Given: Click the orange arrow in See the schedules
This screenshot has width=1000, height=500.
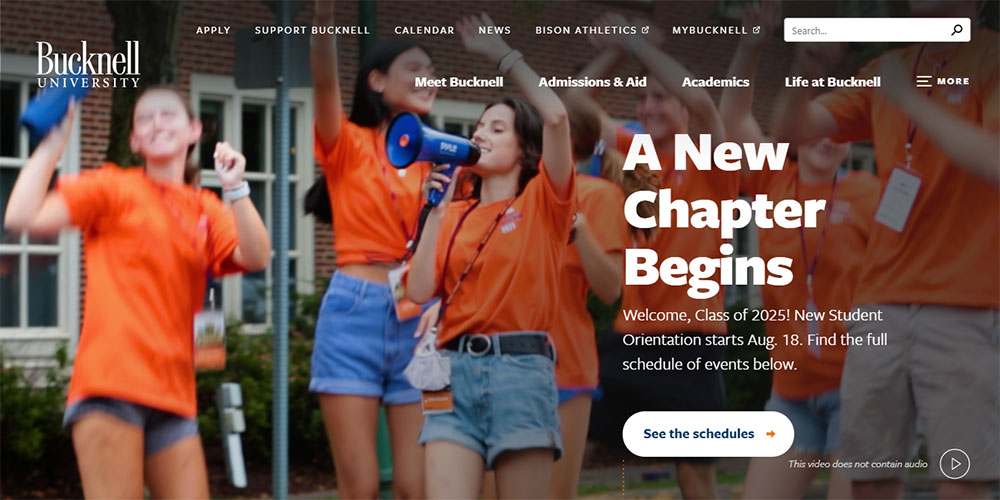Looking at the screenshot, I should pyautogui.click(x=770, y=434).
